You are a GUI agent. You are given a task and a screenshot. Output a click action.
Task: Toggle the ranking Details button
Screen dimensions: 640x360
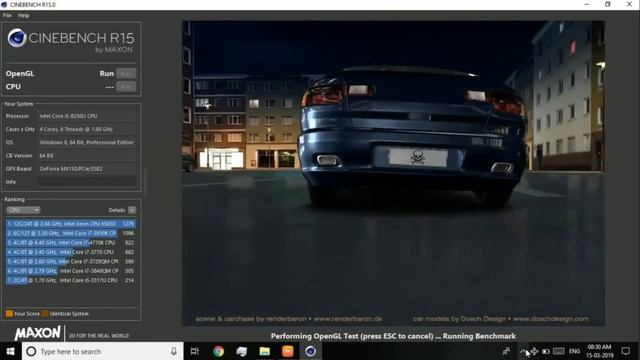[x=132, y=210]
